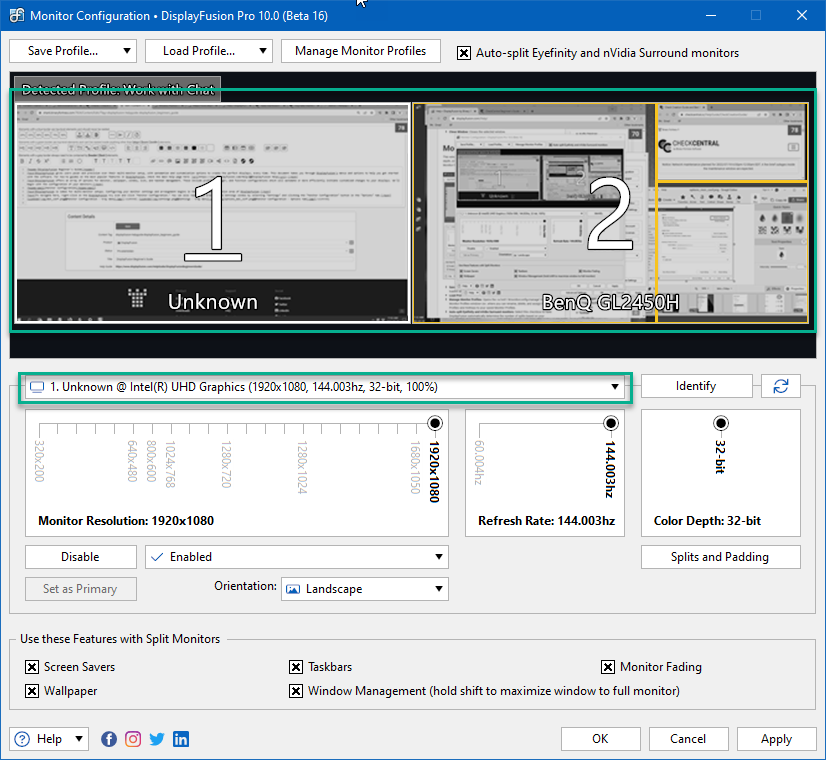Expand the Enabled state dropdown
The image size is (826, 760).
(438, 557)
